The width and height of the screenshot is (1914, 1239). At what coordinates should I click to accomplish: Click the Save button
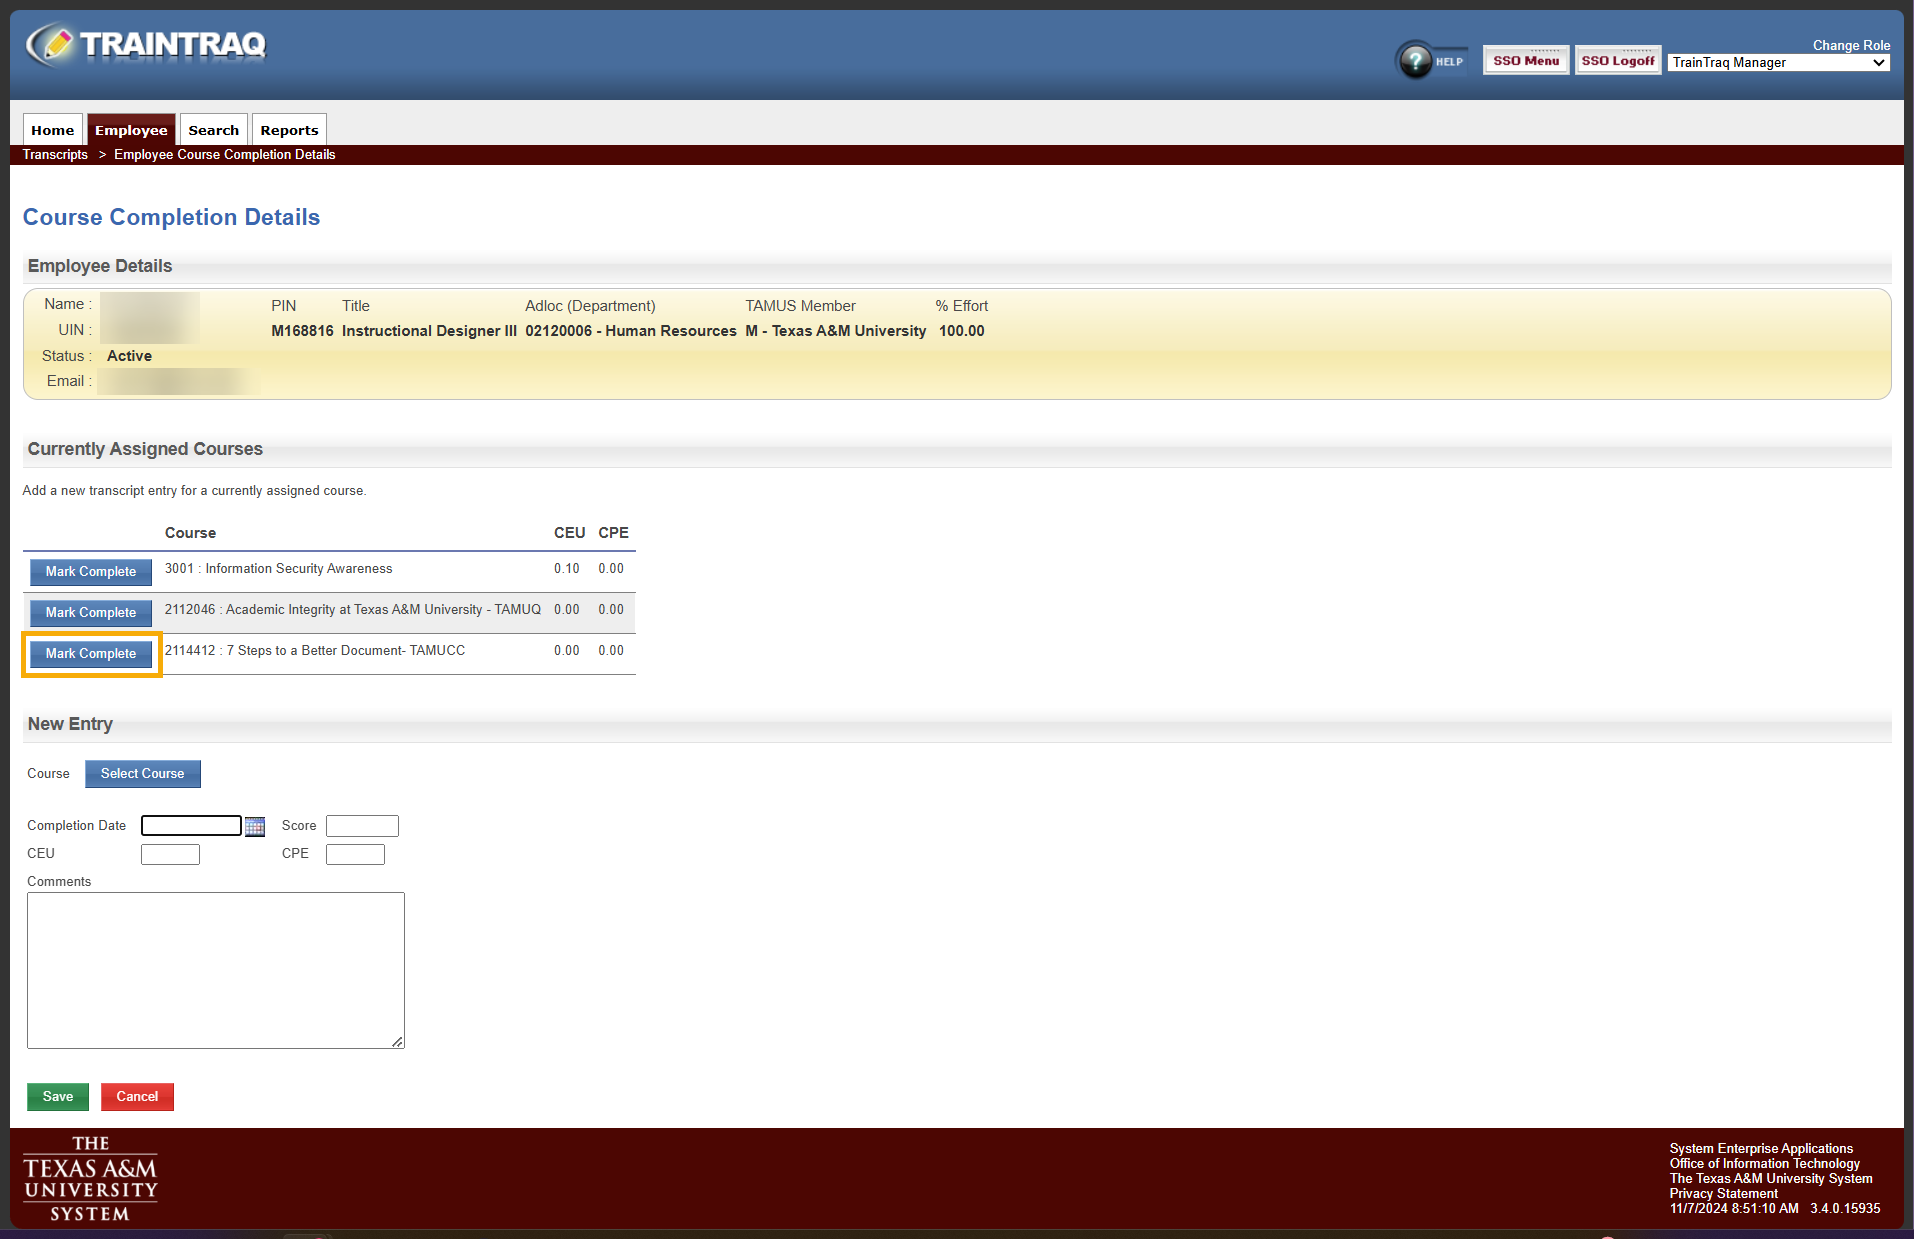pyautogui.click(x=57, y=1096)
